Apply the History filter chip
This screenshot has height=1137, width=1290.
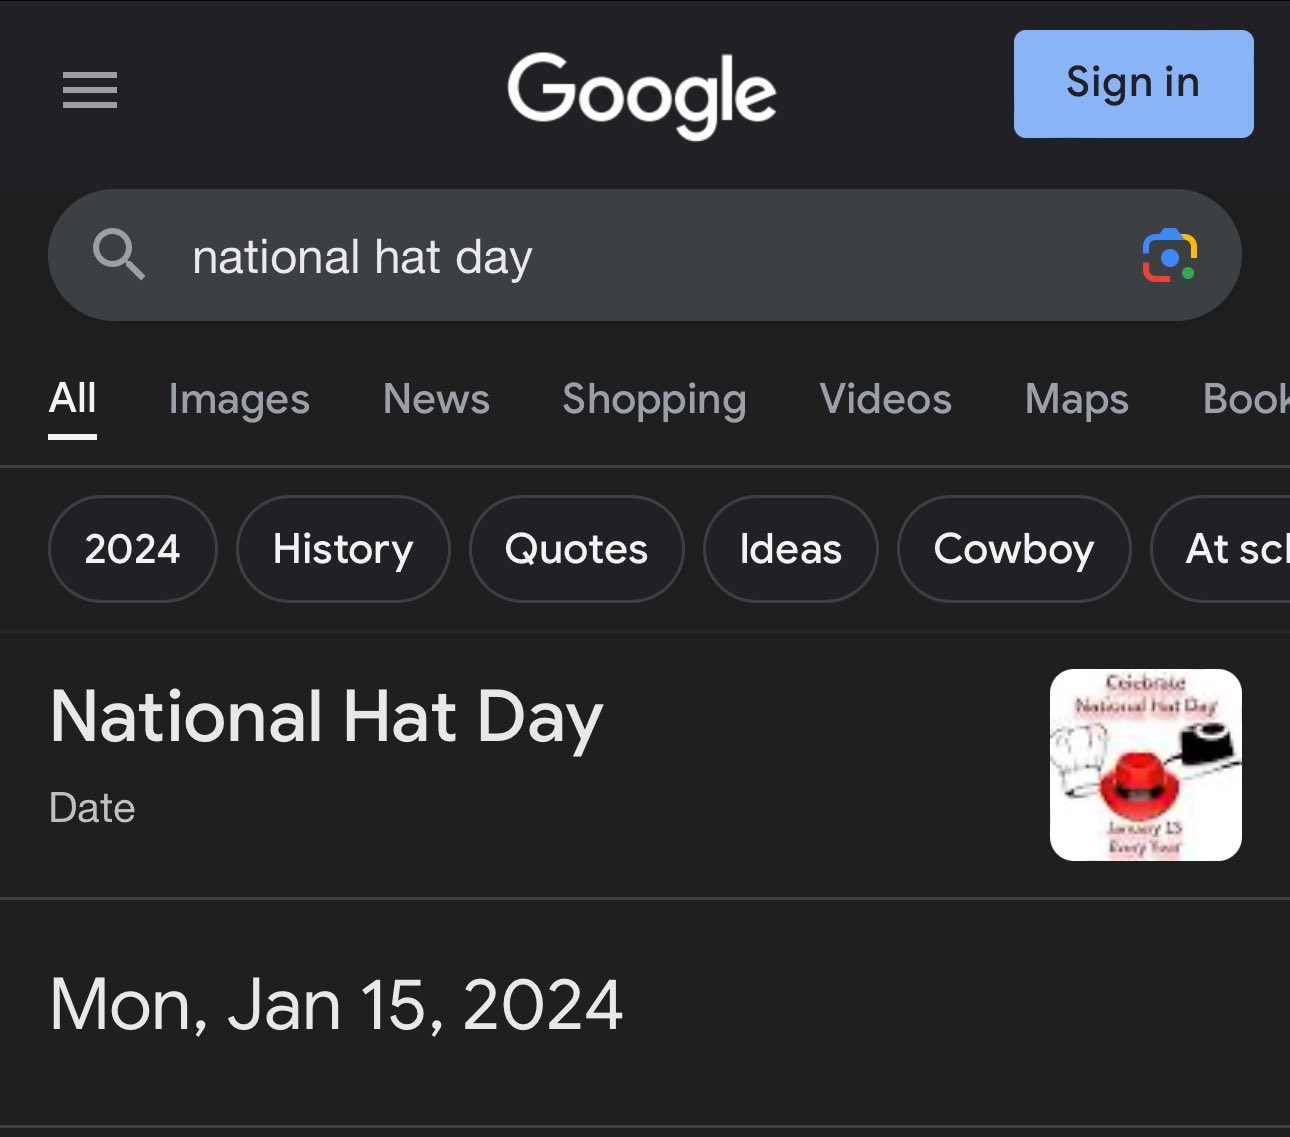point(343,549)
